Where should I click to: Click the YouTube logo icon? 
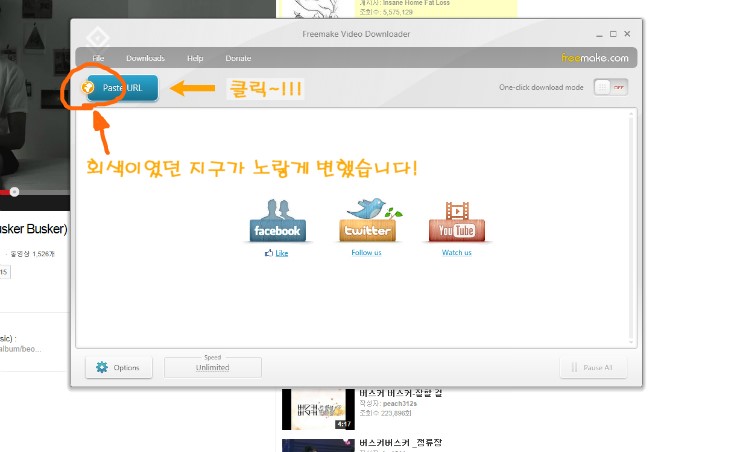pyautogui.click(x=457, y=222)
